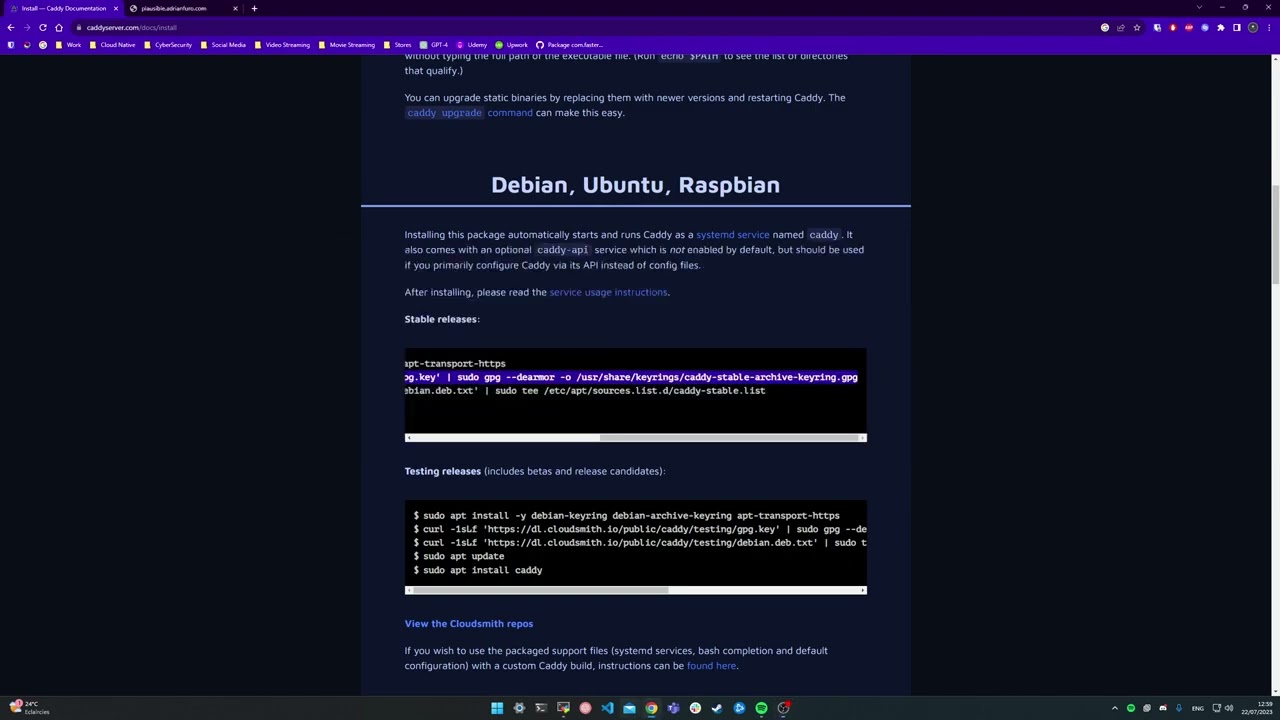
Task: Open the GitHub Package bookmark
Action: pyautogui.click(x=569, y=45)
